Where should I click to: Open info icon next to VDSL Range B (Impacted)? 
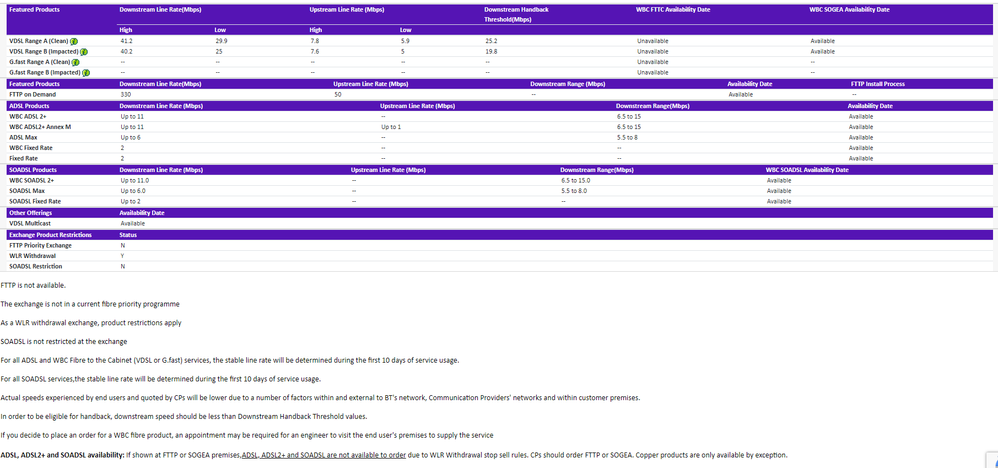(x=83, y=51)
